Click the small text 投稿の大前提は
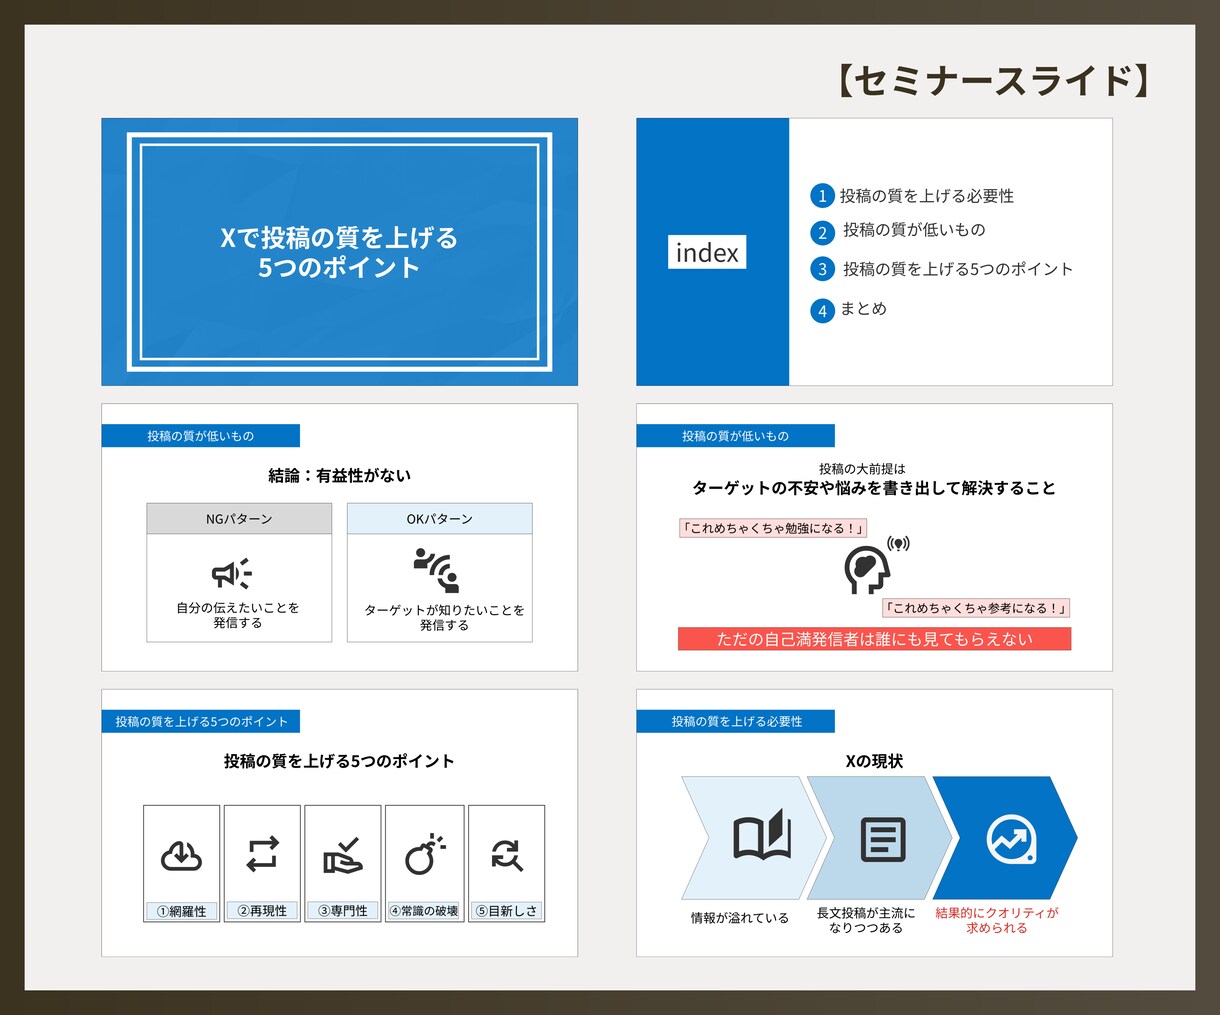 (x=862, y=468)
